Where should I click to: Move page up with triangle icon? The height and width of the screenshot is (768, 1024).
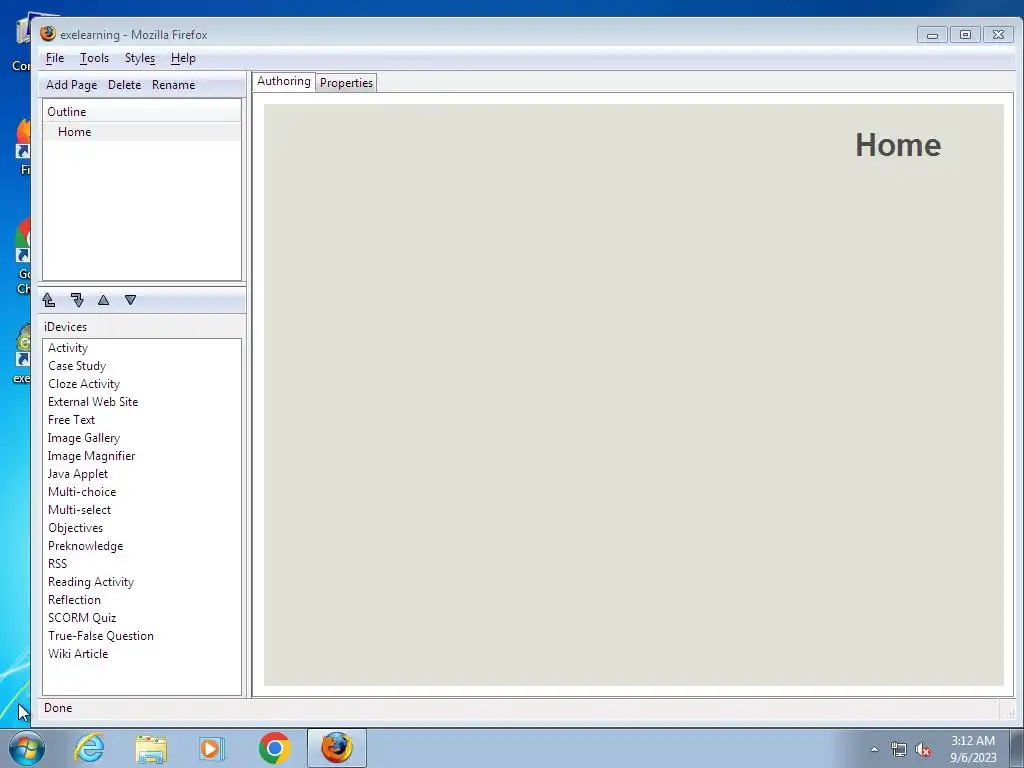[x=103, y=300]
